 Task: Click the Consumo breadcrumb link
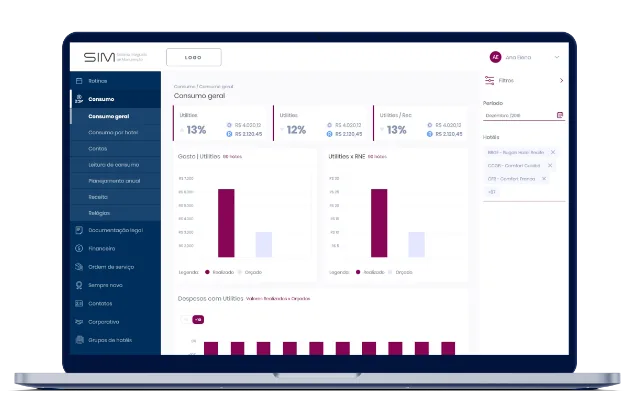183,88
